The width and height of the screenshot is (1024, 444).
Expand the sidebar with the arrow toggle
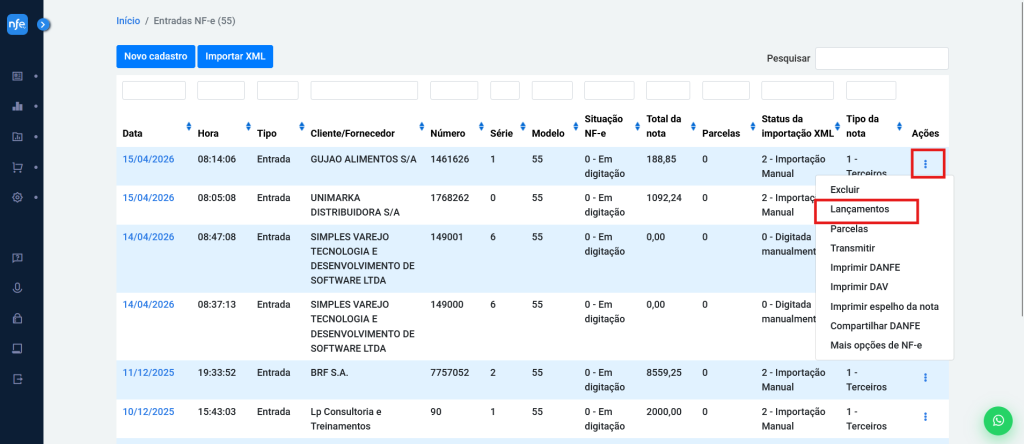(43, 25)
